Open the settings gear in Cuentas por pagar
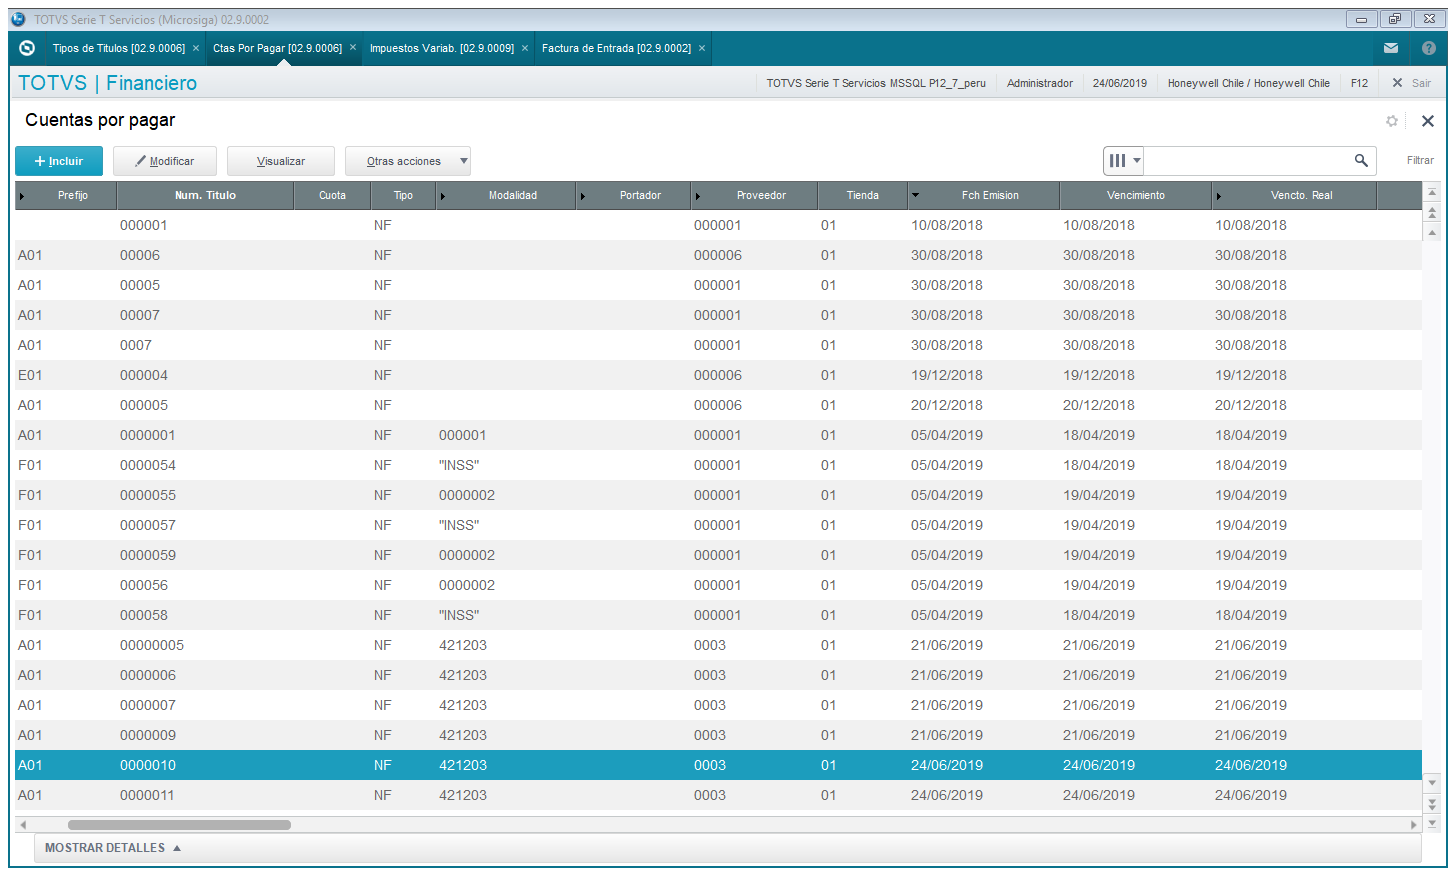The height and width of the screenshot is (876, 1456). 1392,121
